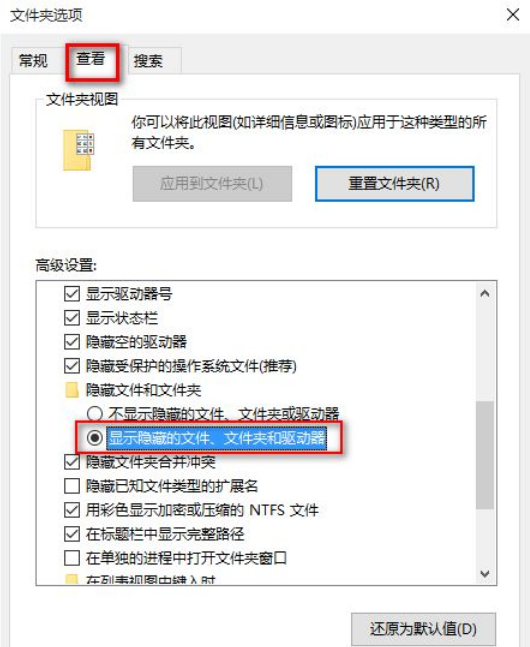
Task: Uncheck 隐藏空的驱动器 option
Action: click(x=72, y=342)
